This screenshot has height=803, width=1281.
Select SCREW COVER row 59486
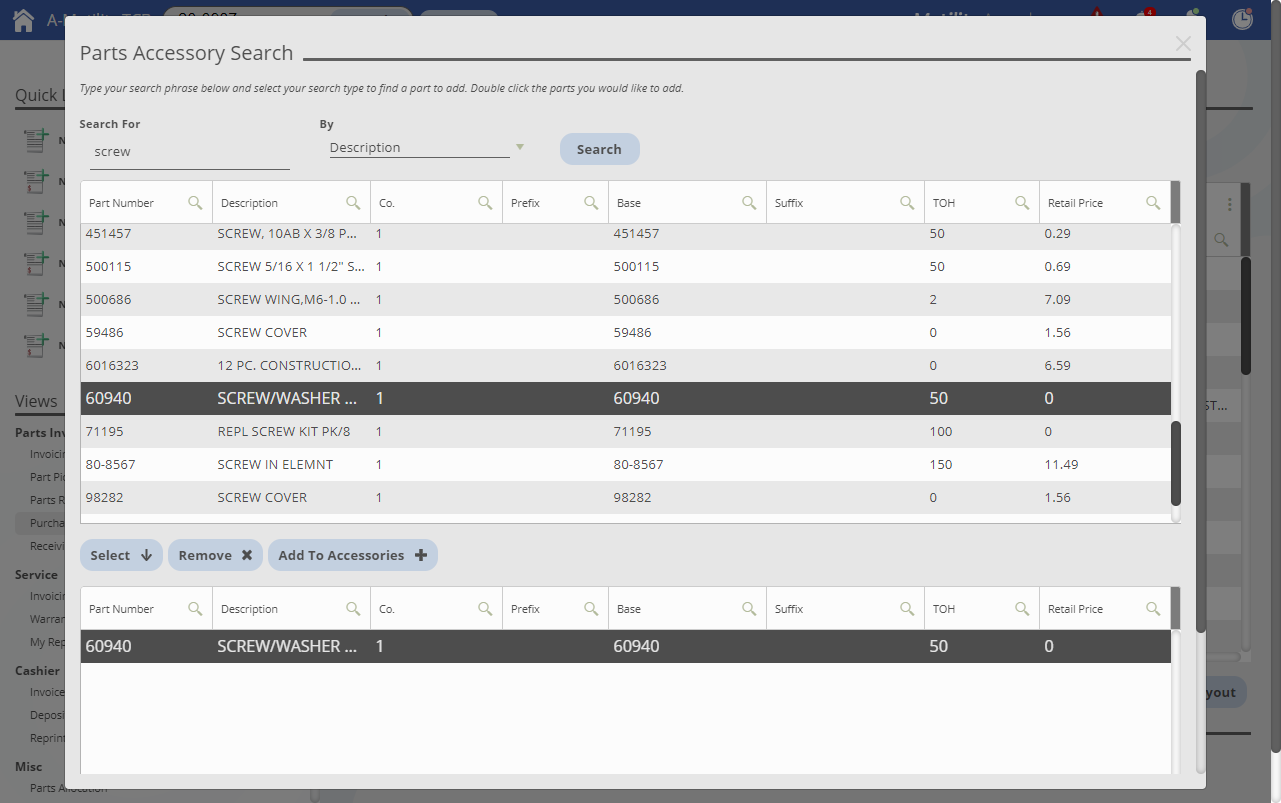point(626,332)
